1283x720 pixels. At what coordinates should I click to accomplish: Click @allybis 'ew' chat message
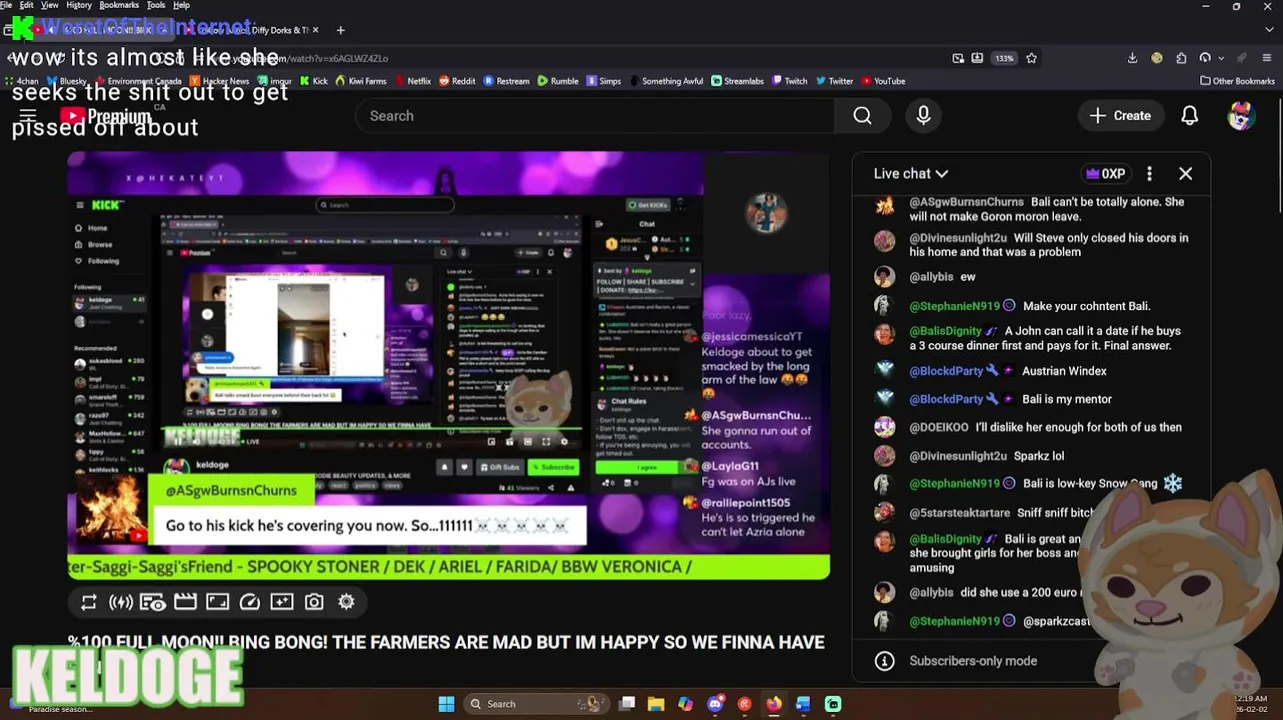pos(1030,277)
